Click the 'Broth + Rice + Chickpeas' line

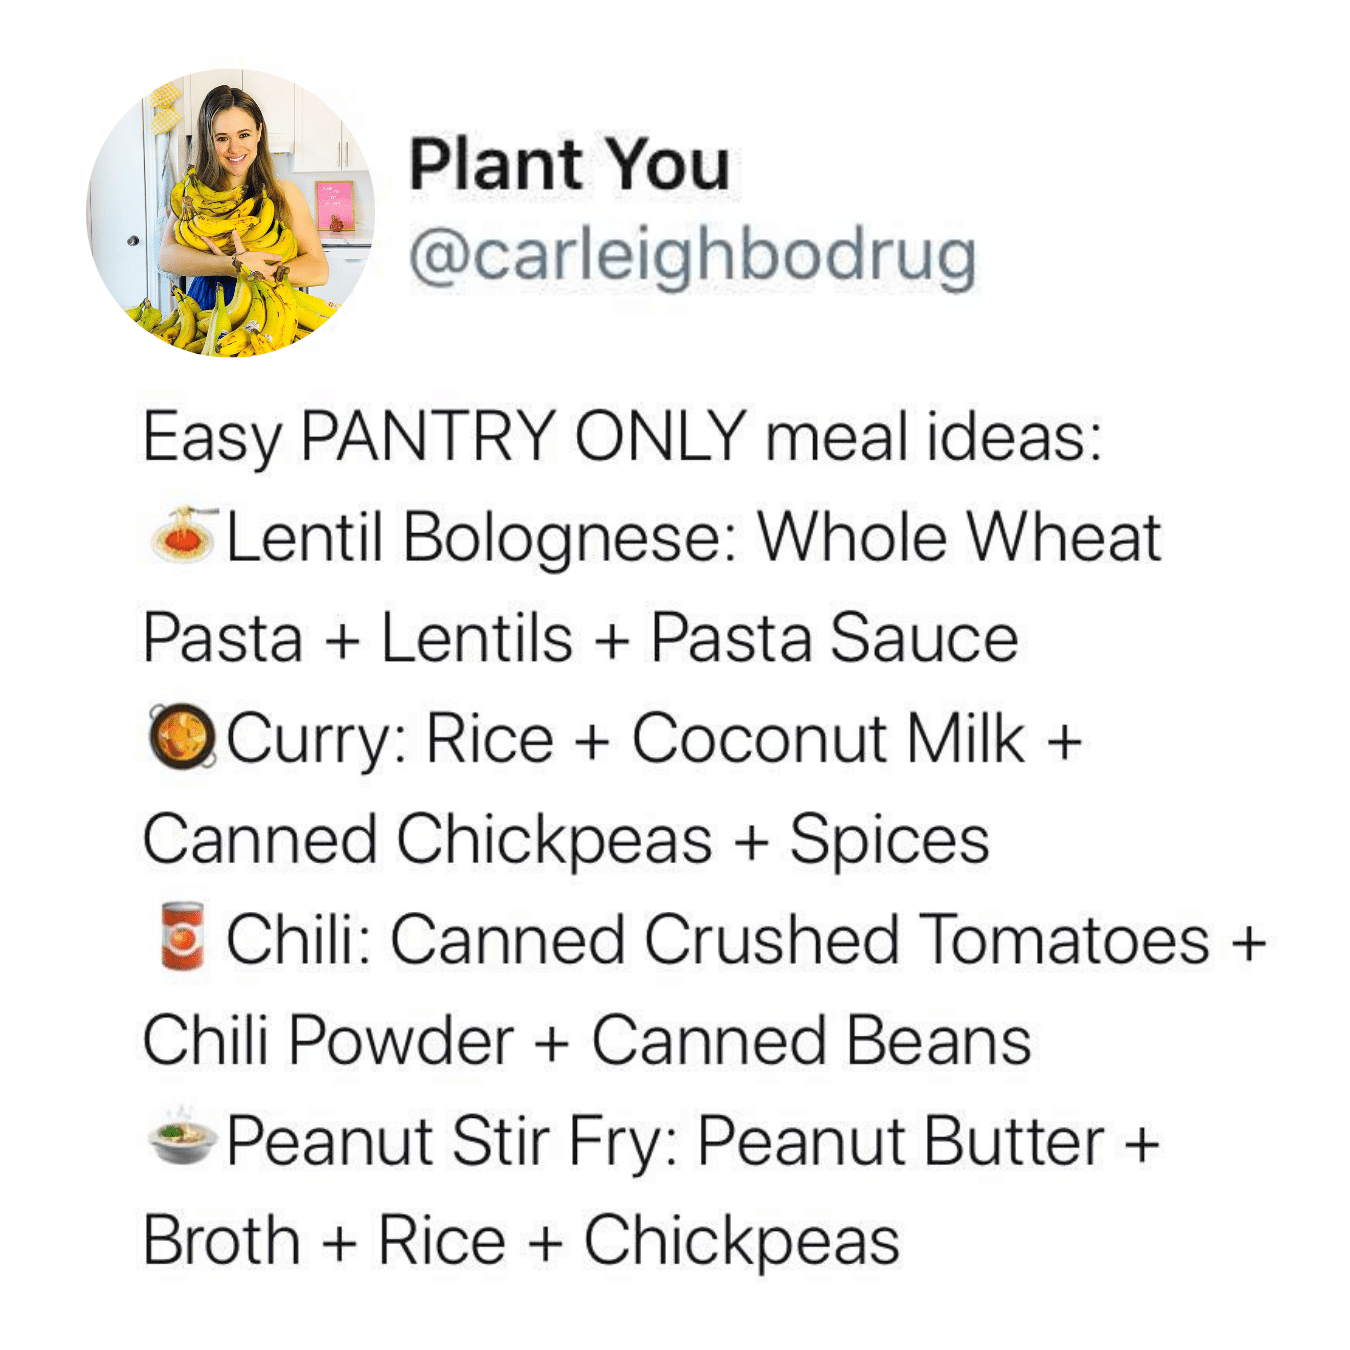tap(521, 1242)
